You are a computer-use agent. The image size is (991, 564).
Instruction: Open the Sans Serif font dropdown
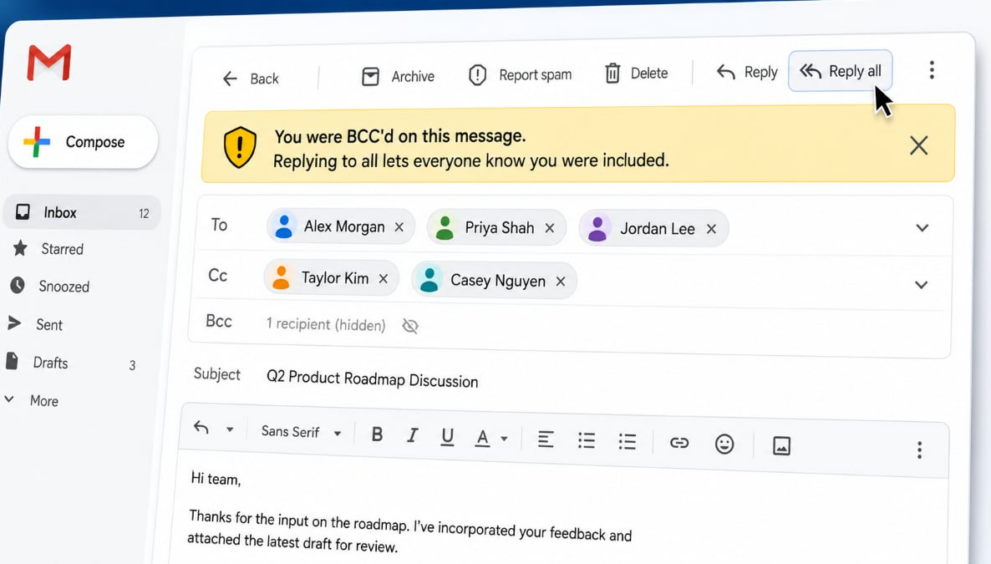click(301, 432)
